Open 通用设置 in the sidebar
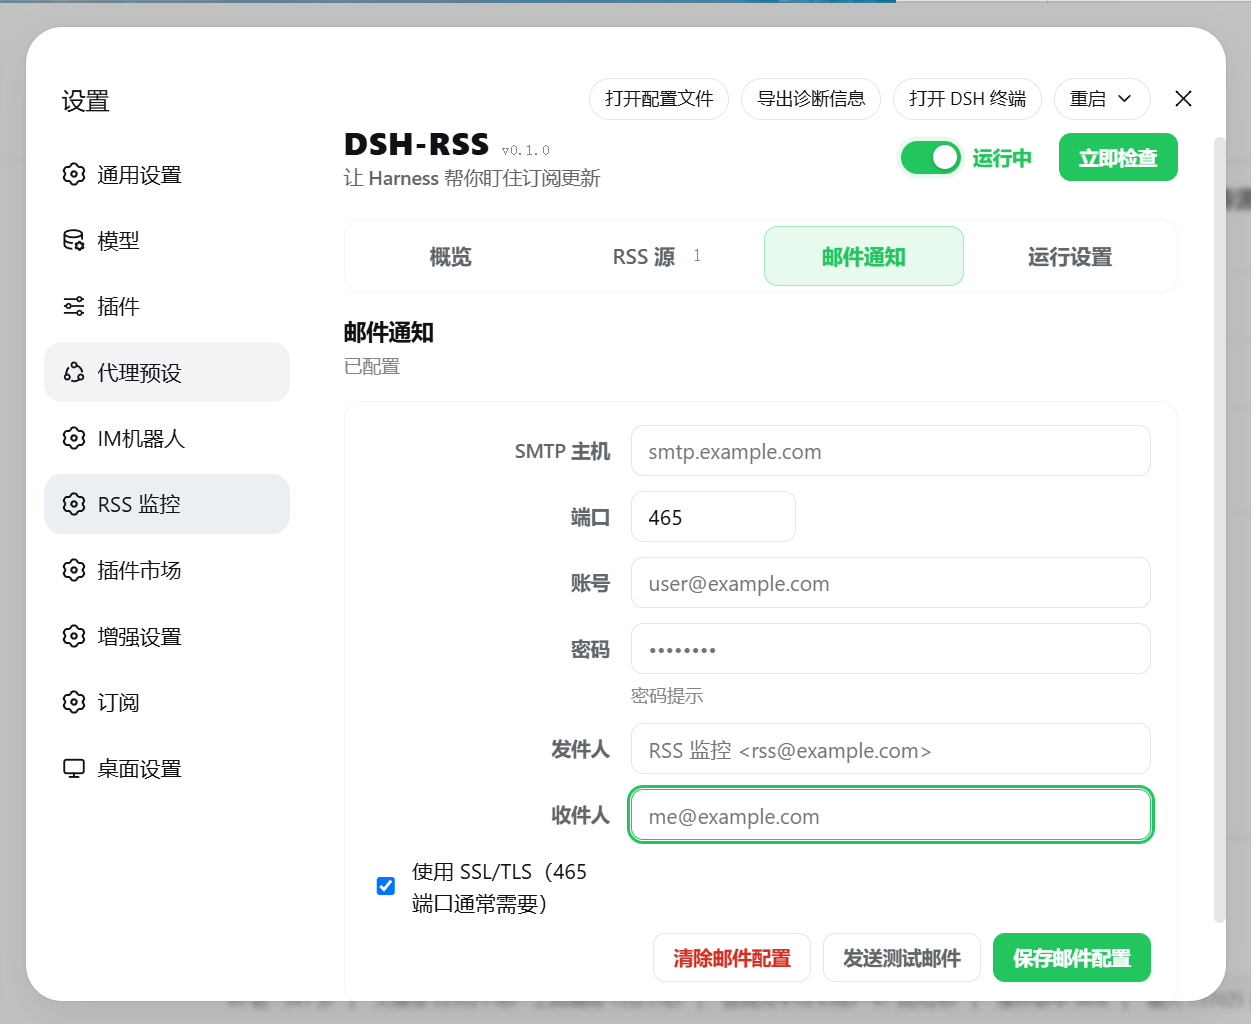Image resolution: width=1251 pixels, height=1024 pixels. tap(167, 174)
